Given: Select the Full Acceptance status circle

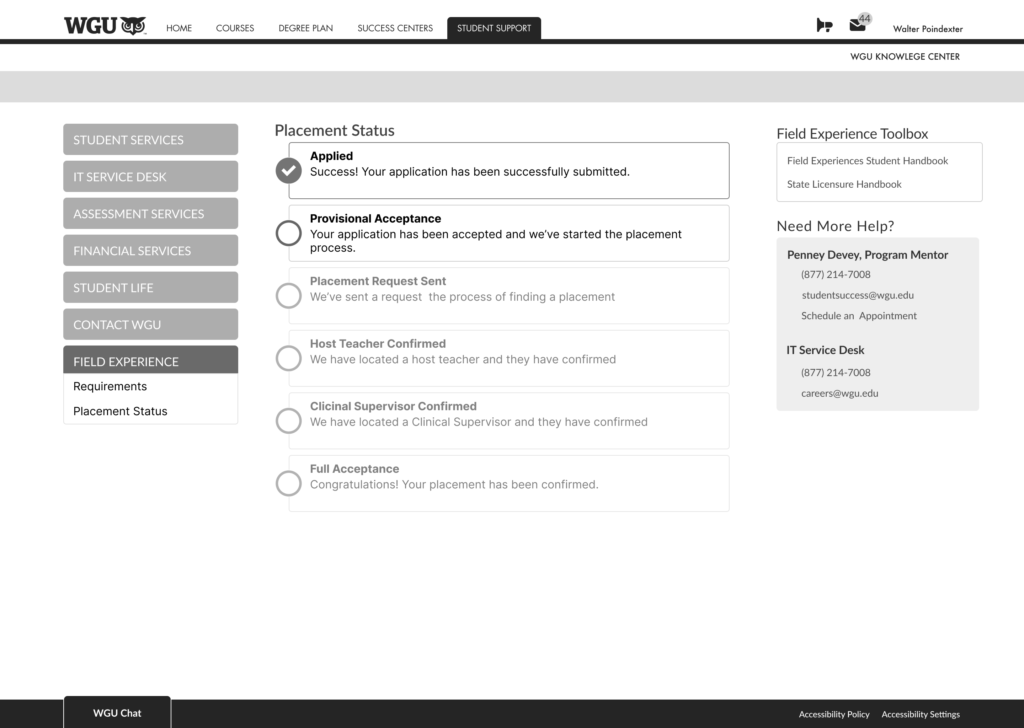Looking at the screenshot, I should pos(288,484).
